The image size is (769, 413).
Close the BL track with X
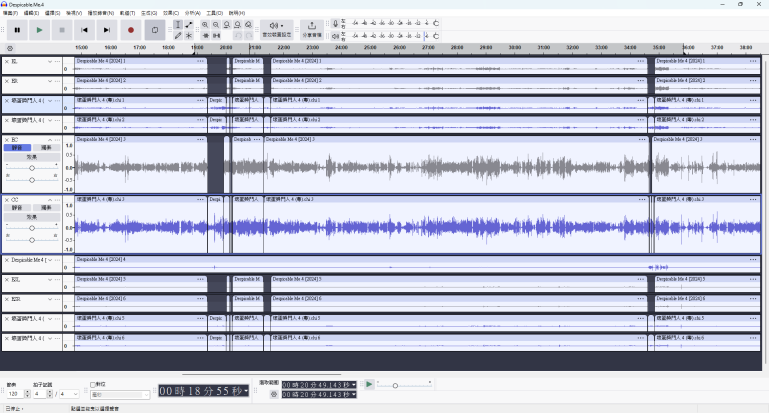7,61
